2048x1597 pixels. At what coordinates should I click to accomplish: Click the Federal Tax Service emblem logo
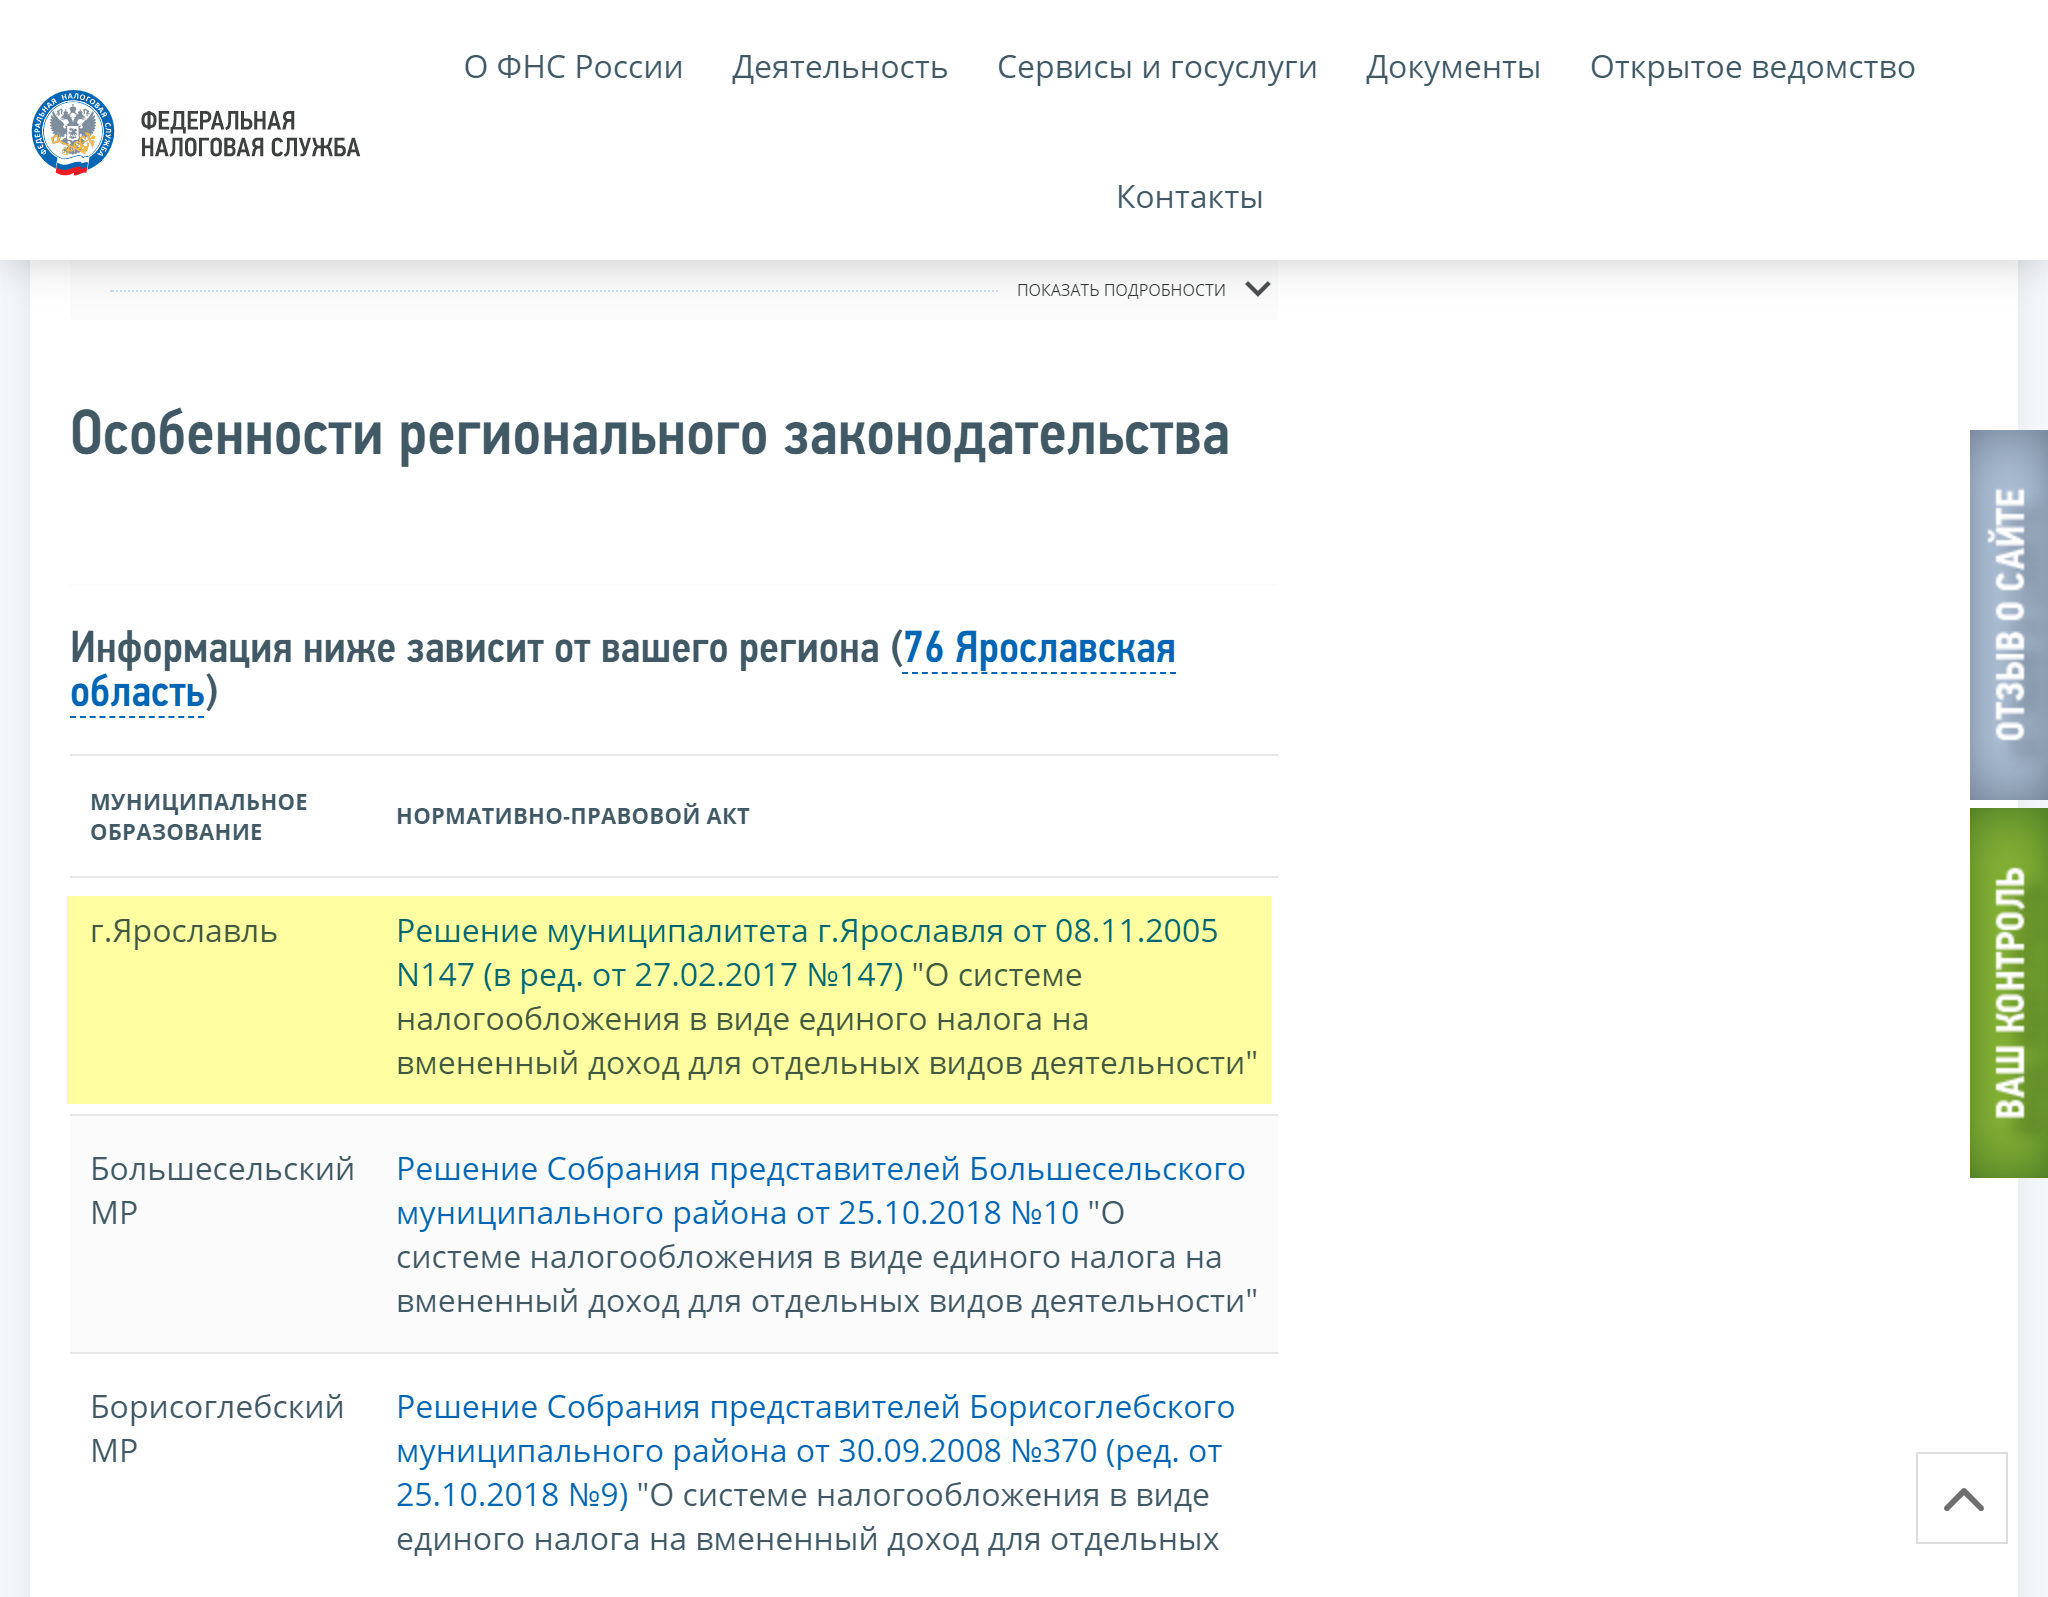coord(73,132)
